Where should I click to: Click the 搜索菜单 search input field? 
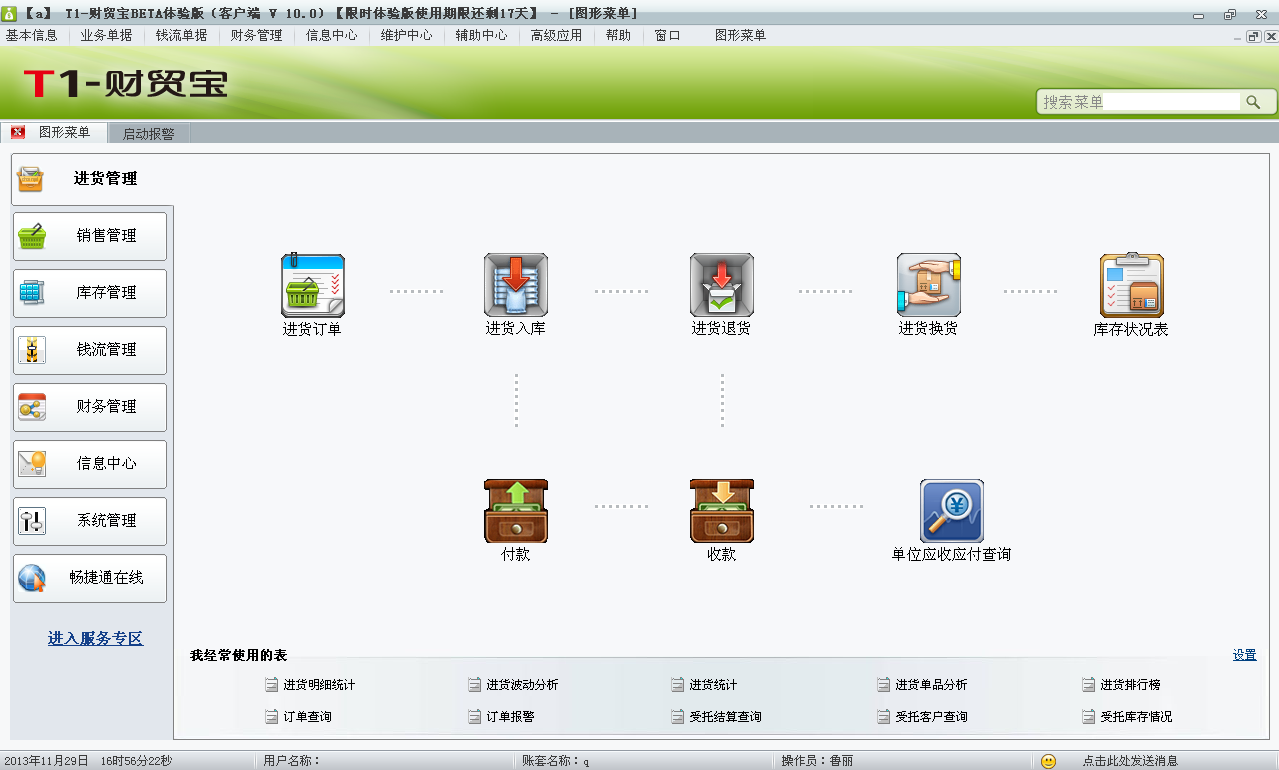pos(1139,102)
